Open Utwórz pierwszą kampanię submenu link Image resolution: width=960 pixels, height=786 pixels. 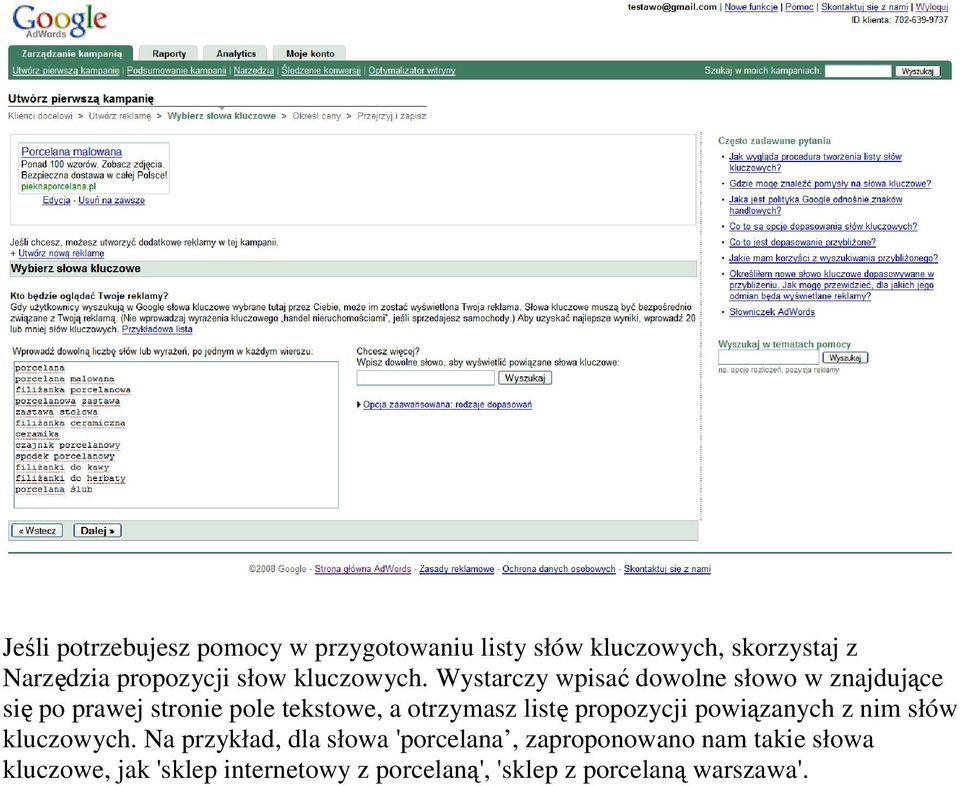66,71
